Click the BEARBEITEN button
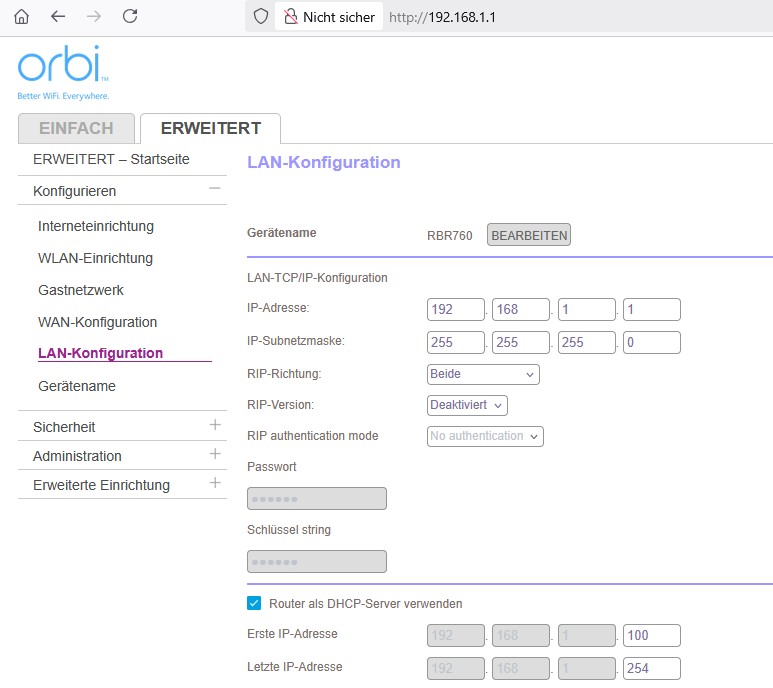Screen dimensions: 773x688 click(528, 235)
